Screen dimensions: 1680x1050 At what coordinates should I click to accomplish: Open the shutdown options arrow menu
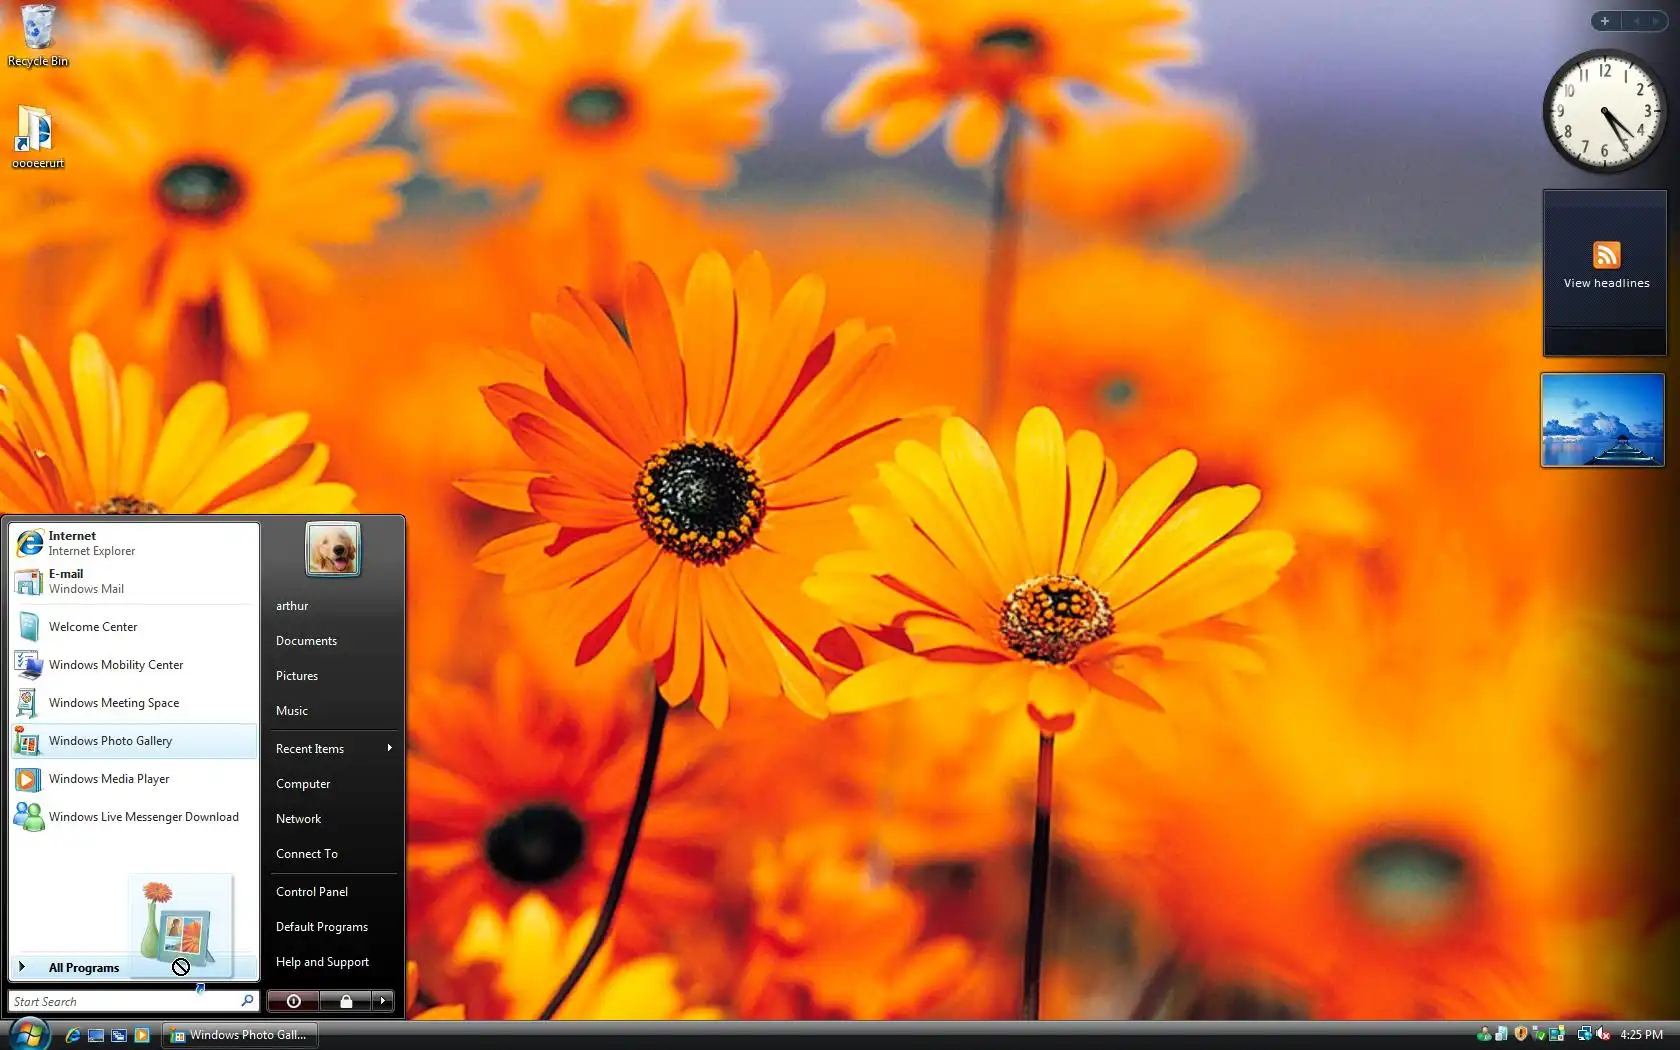[383, 1001]
